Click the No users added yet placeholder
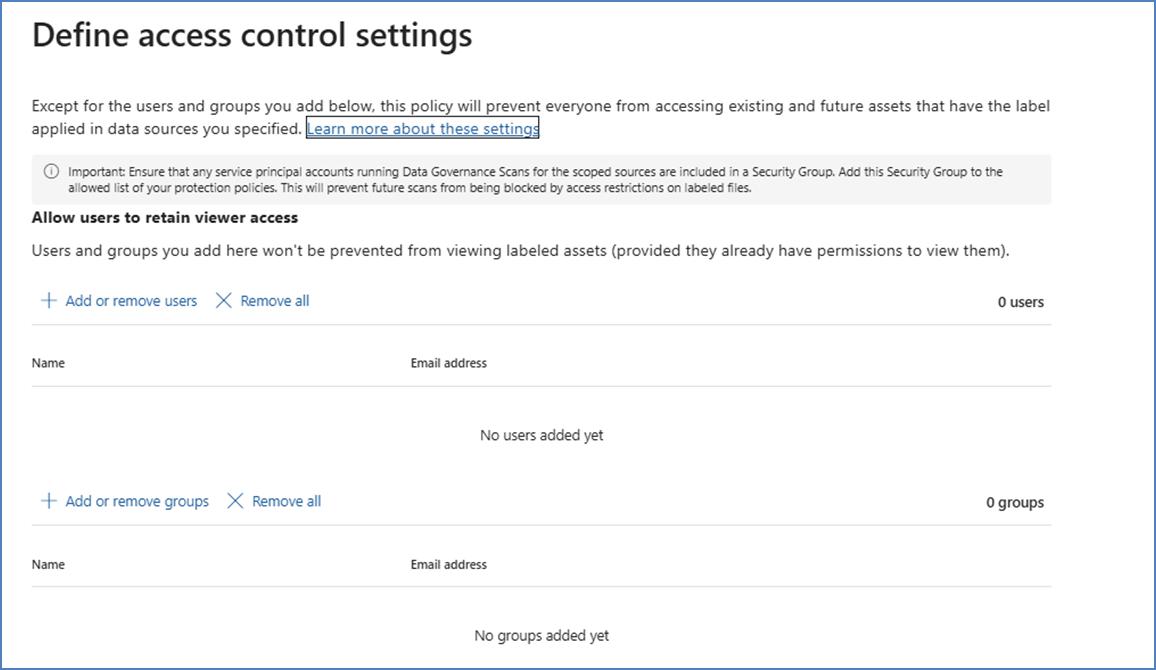This screenshot has height=670, width=1156. click(541, 435)
